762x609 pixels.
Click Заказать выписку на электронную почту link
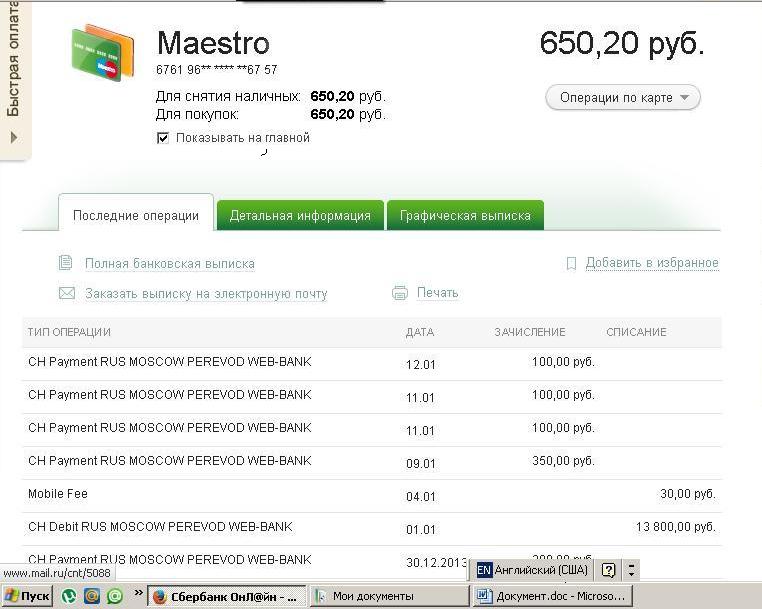pos(206,294)
